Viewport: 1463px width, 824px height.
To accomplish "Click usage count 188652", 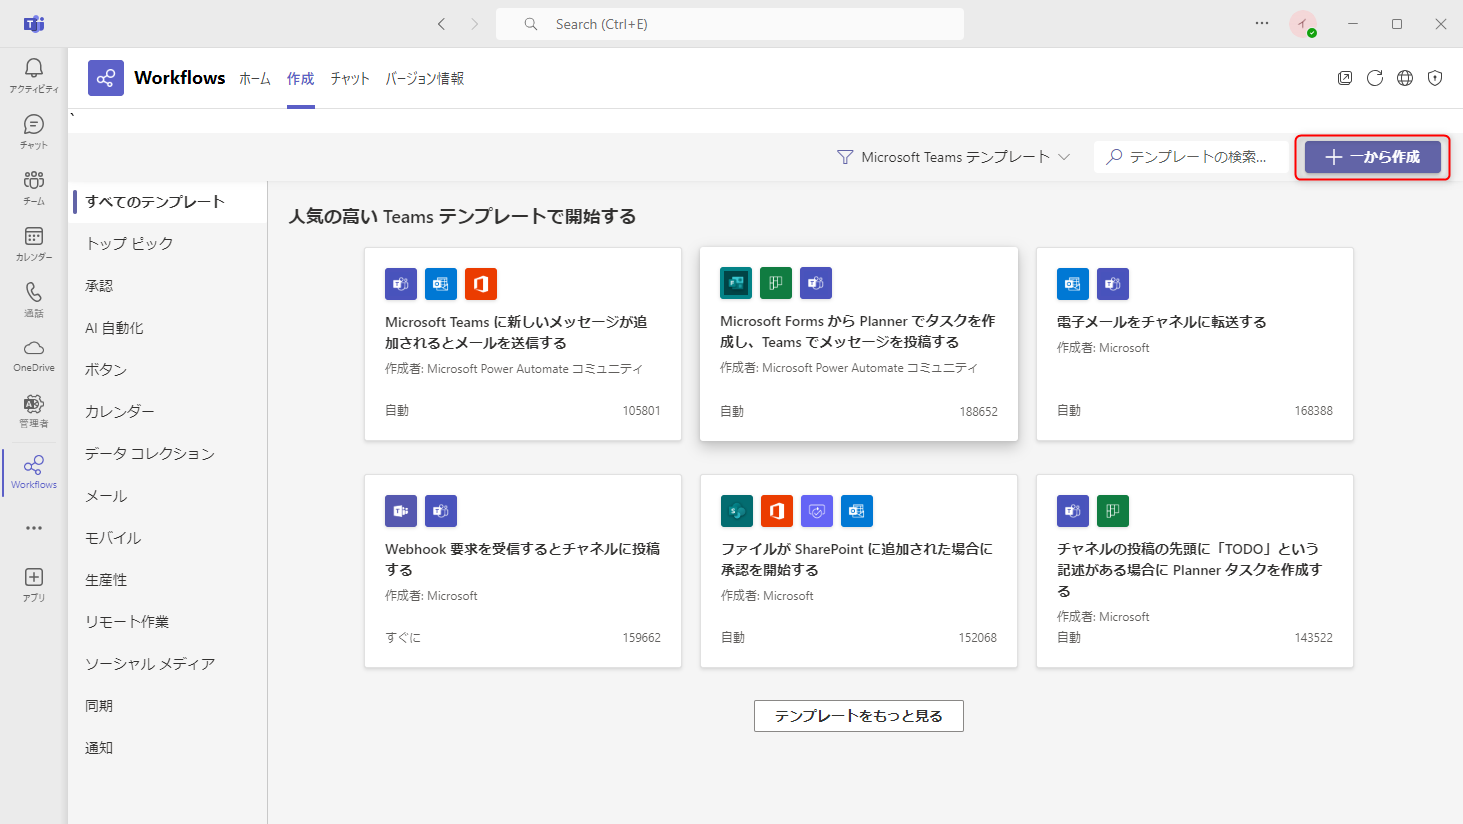I will (978, 411).
